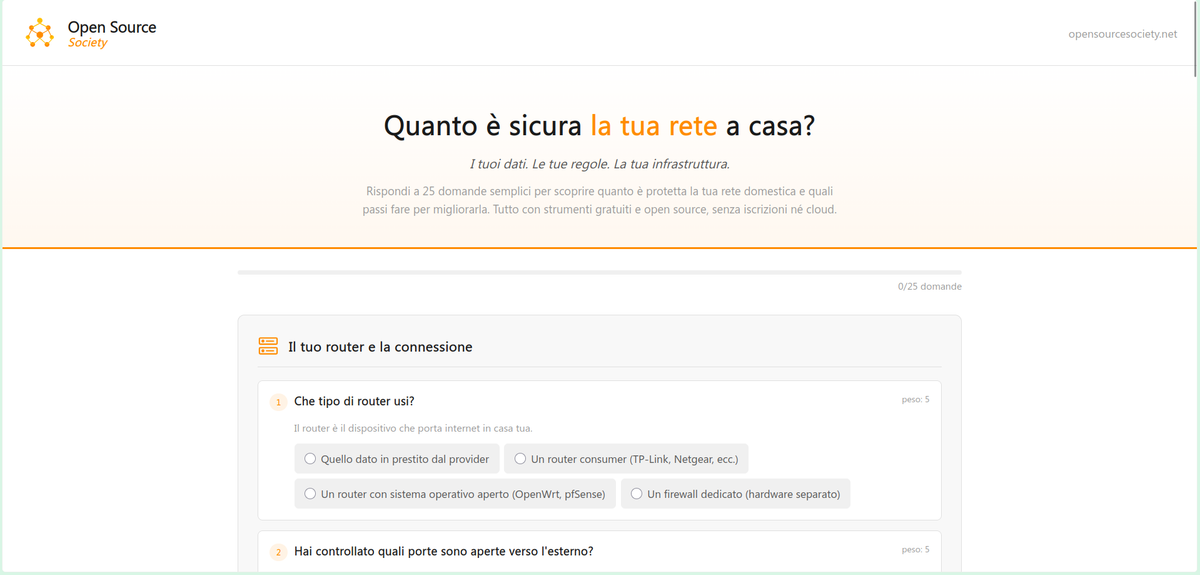Click the number 1 question badge
The image size is (1200, 575).
coord(279,402)
